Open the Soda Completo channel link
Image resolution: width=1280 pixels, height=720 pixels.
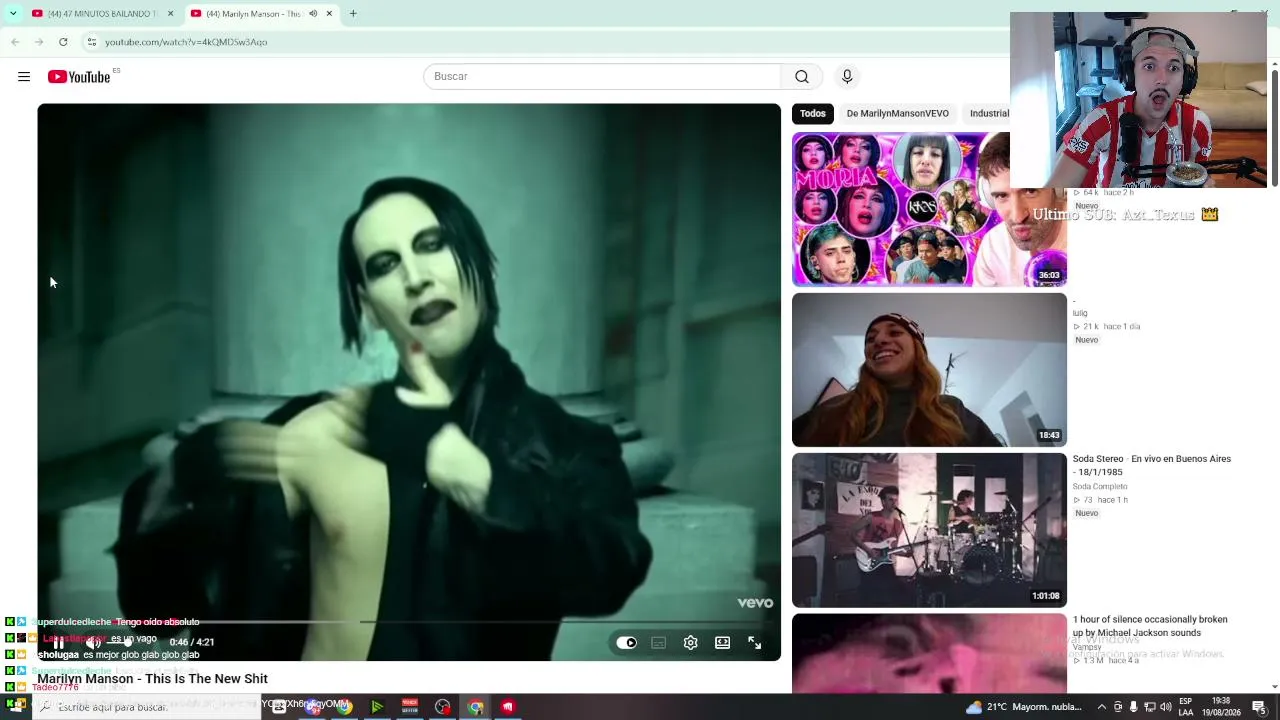[1100, 487]
